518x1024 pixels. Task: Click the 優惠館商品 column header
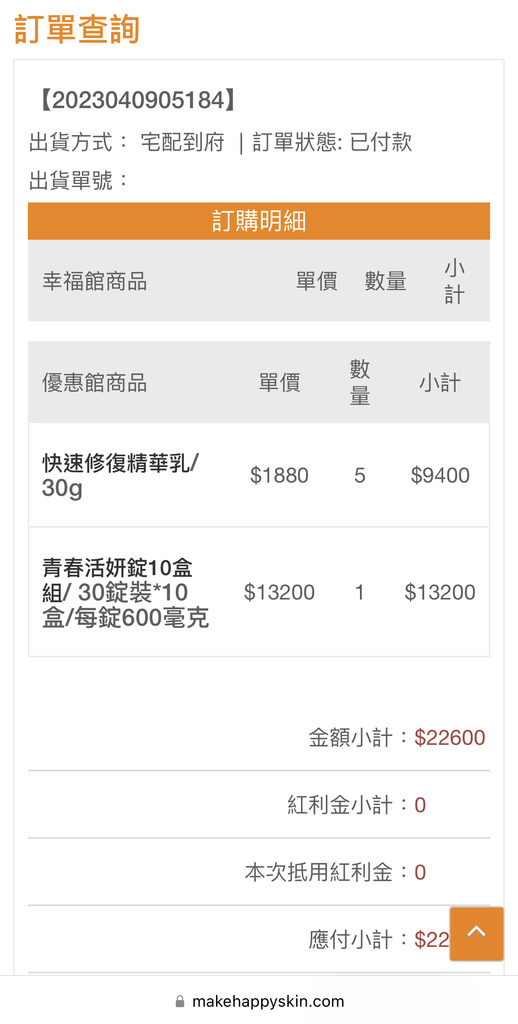[x=95, y=383]
